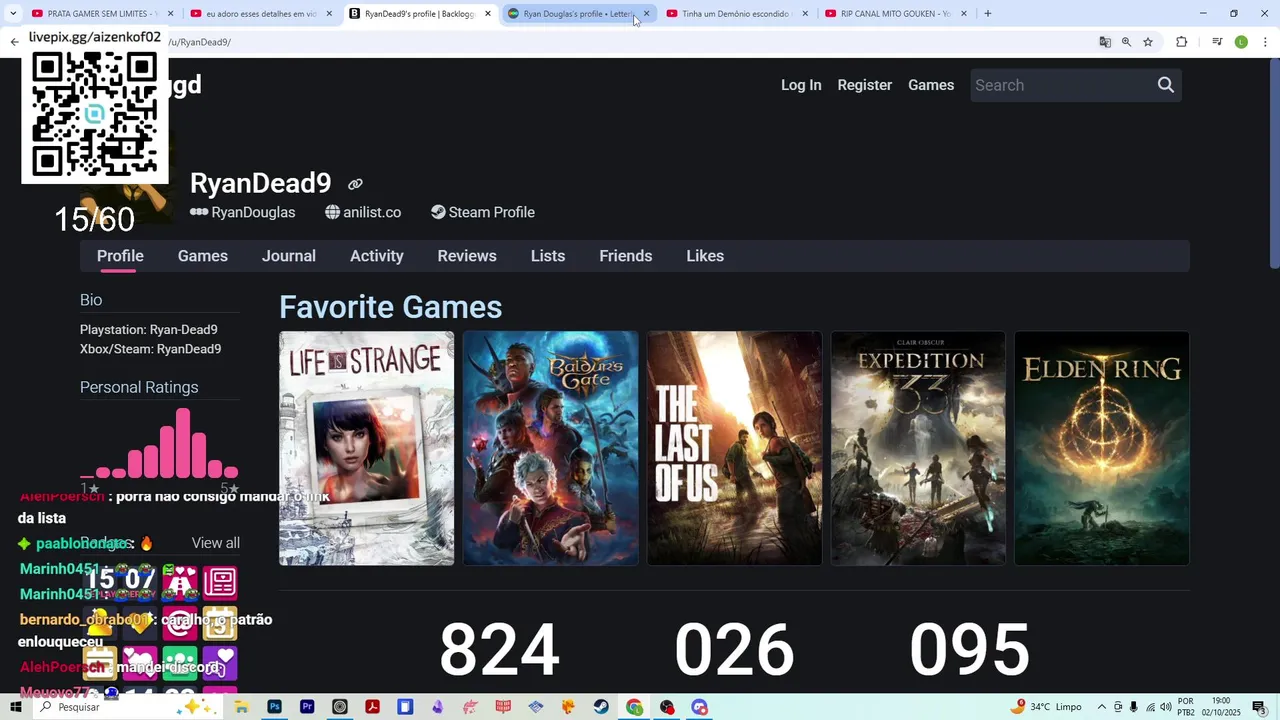Screen dimensions: 1280x720
Task: Open the Reviews tab
Action: [x=467, y=256]
